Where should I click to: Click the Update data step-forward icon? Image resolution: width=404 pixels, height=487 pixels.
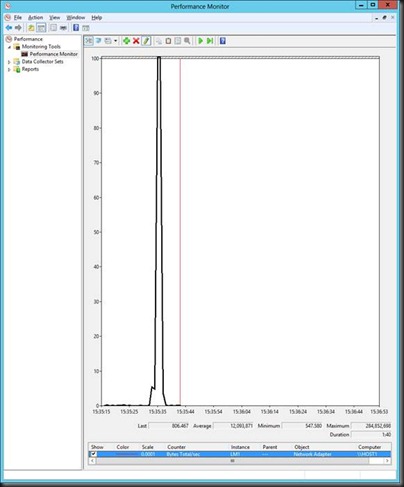210,41
